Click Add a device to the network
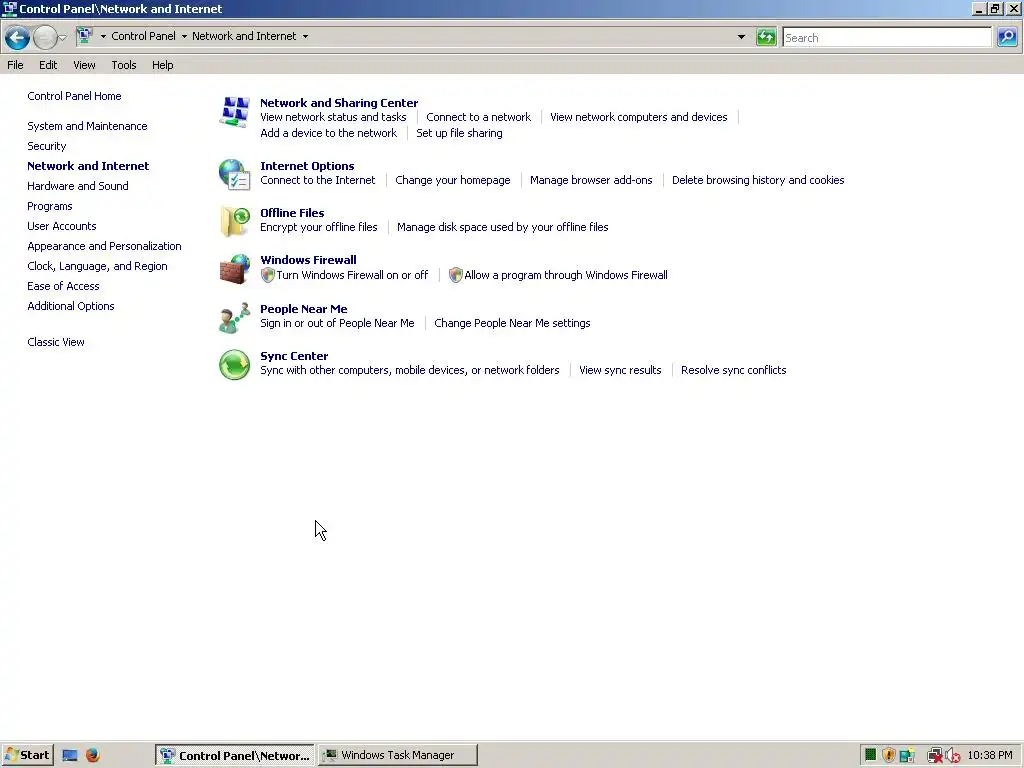 [x=328, y=133]
